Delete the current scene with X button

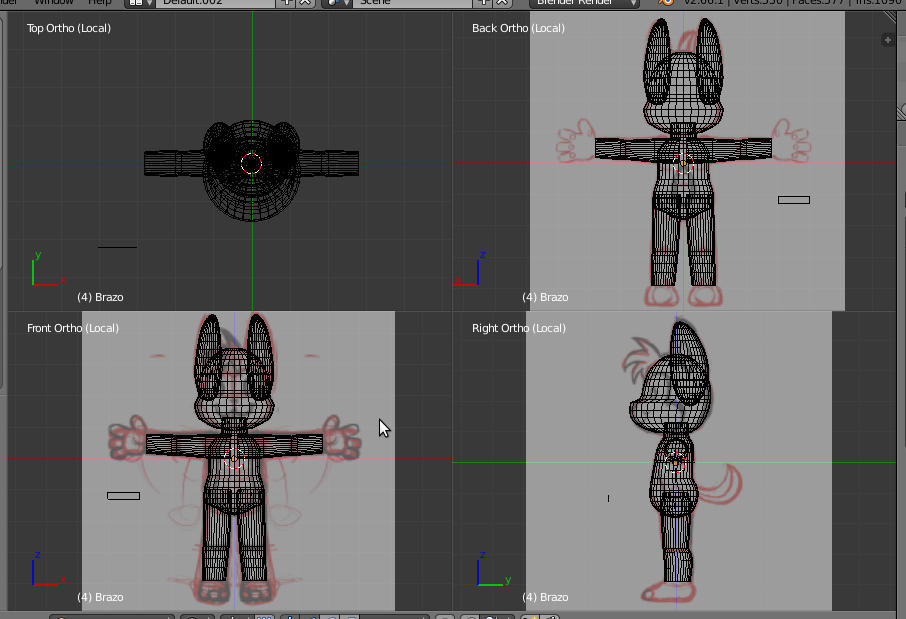pos(503,2)
